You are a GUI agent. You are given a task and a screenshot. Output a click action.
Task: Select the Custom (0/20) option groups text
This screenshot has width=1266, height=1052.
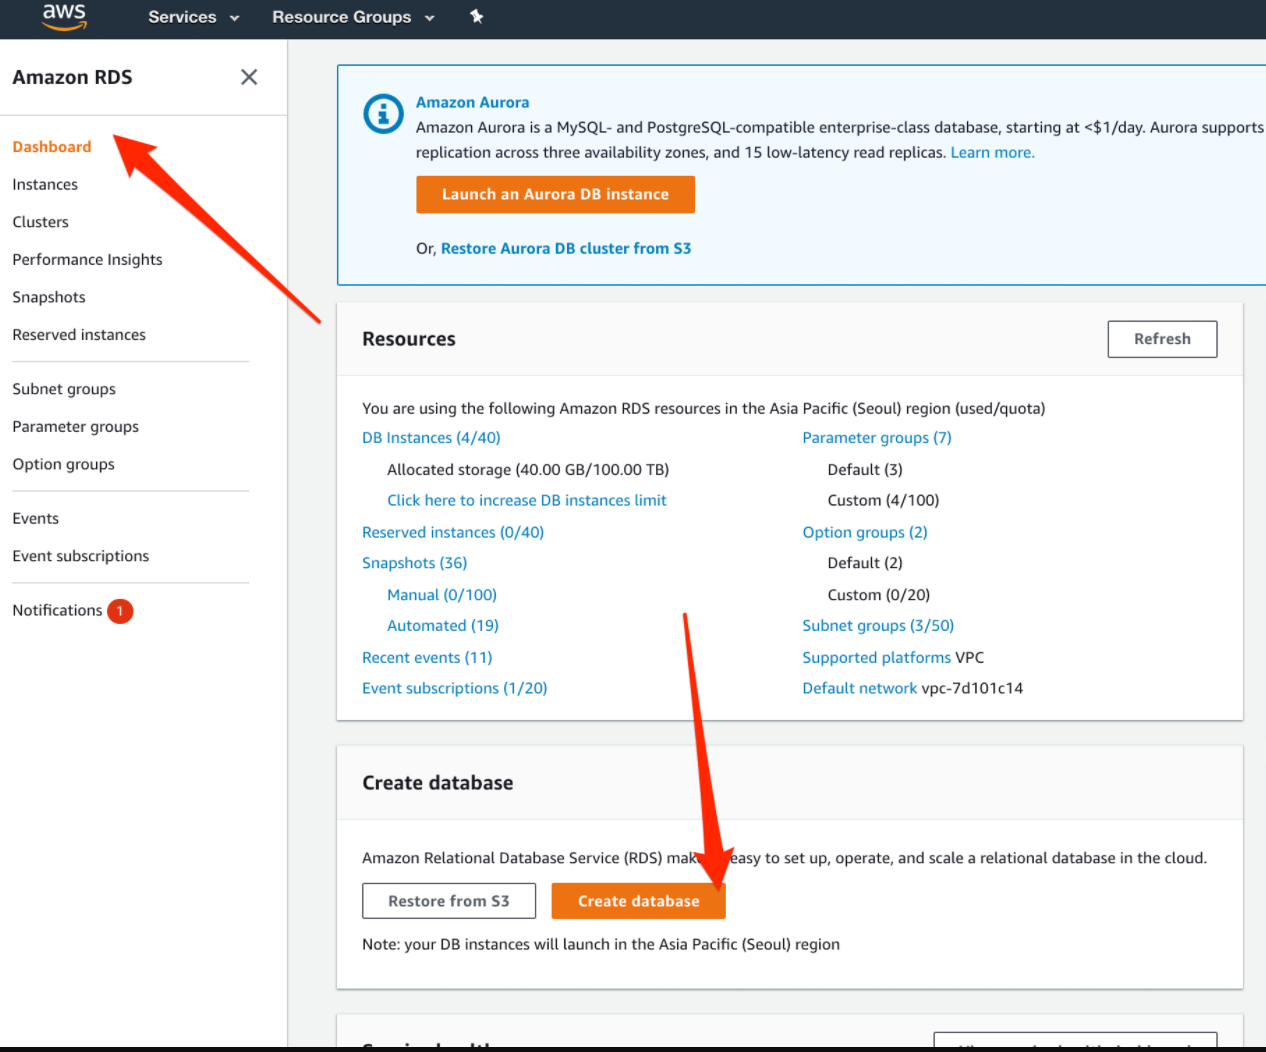(879, 595)
